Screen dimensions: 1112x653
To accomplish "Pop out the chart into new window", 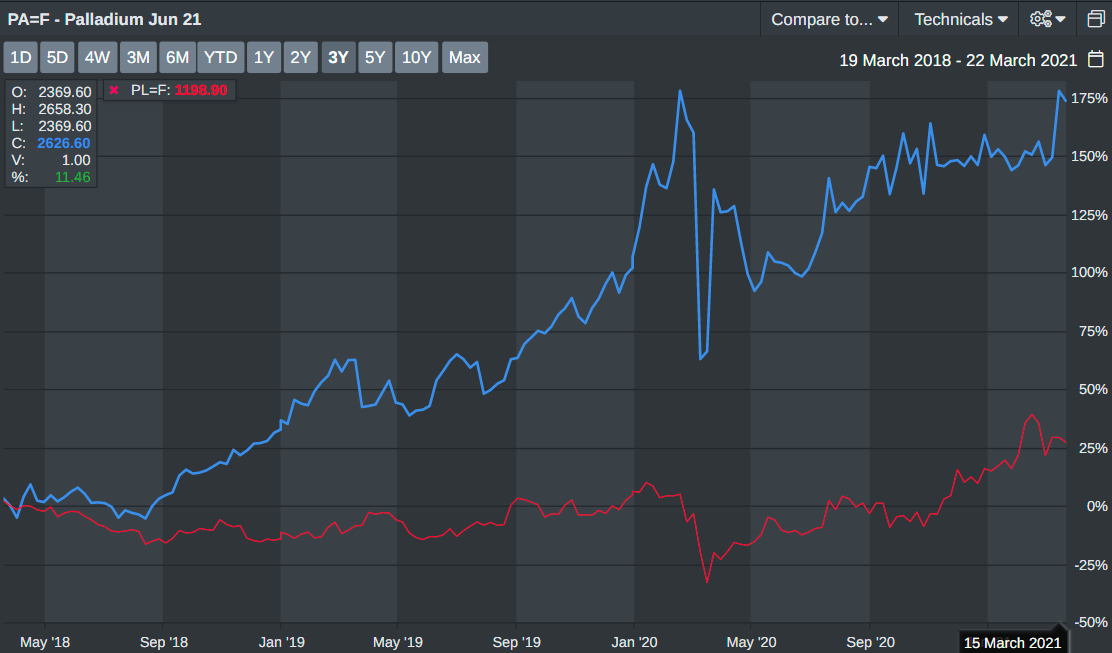I will click(x=1096, y=19).
